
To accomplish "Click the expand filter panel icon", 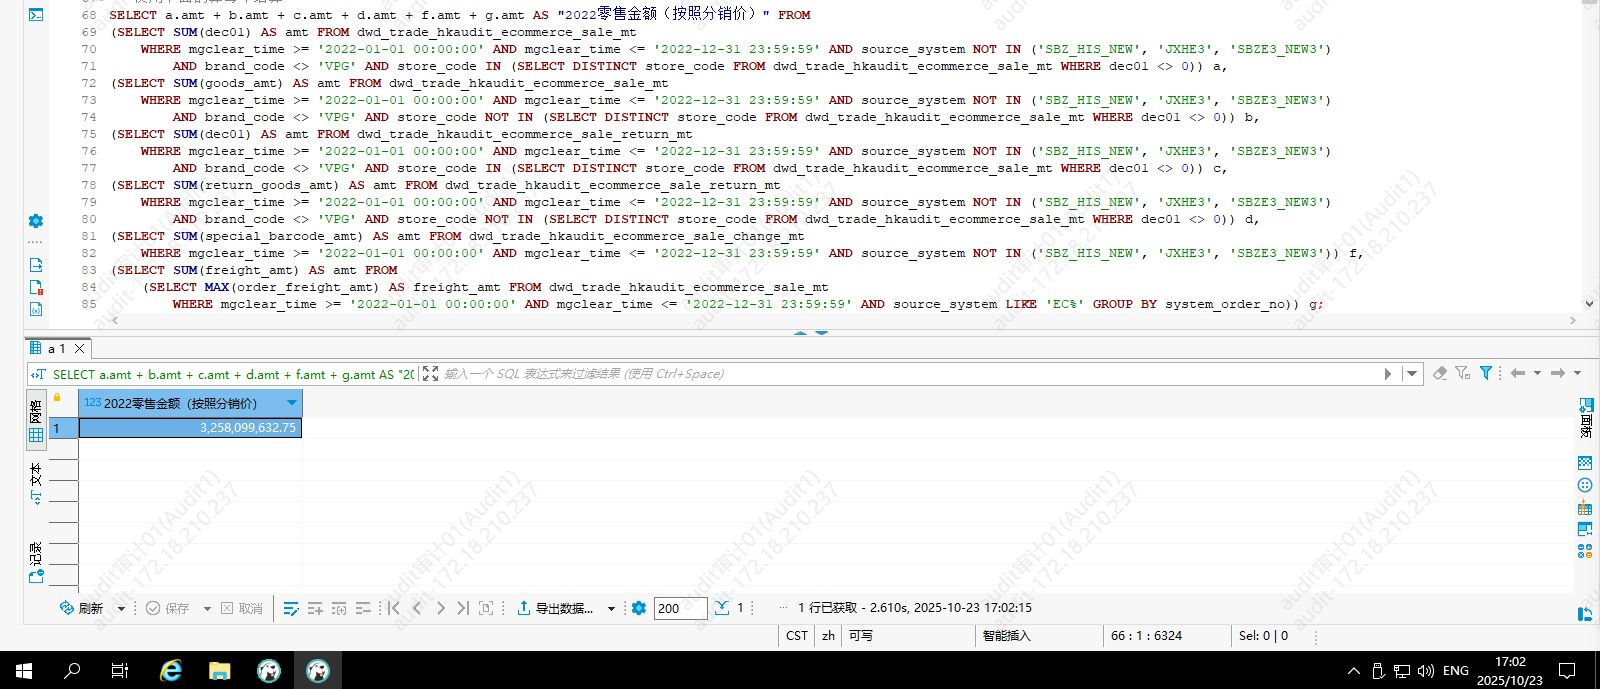I will (x=430, y=373).
